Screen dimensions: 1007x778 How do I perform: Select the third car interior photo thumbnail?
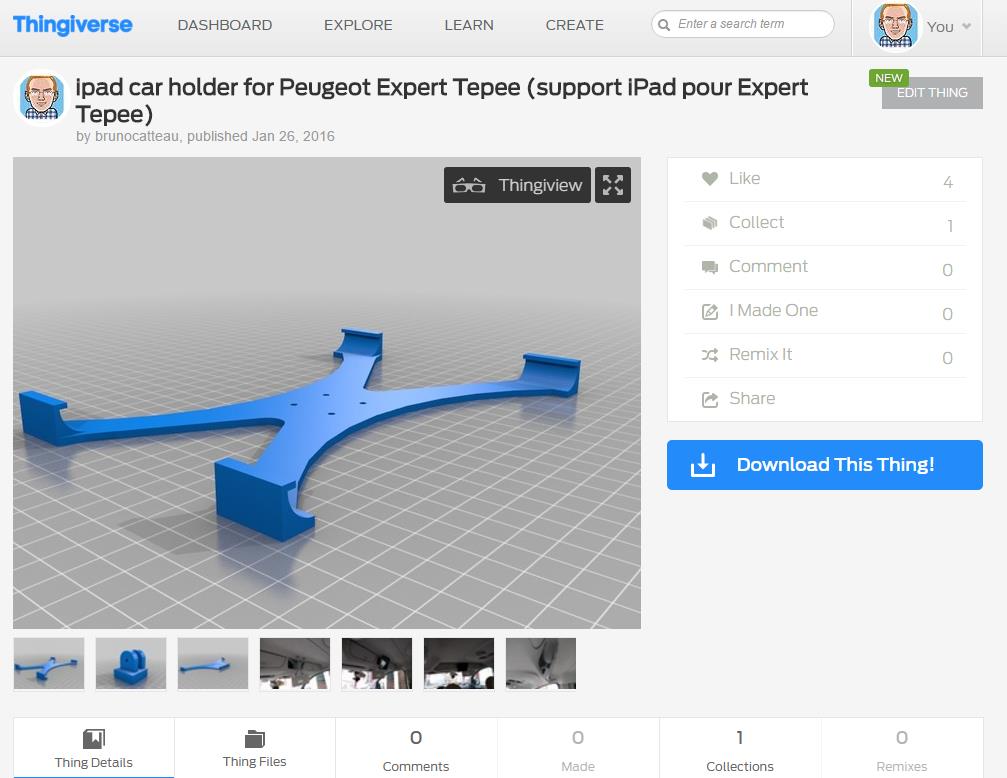tap(459, 663)
